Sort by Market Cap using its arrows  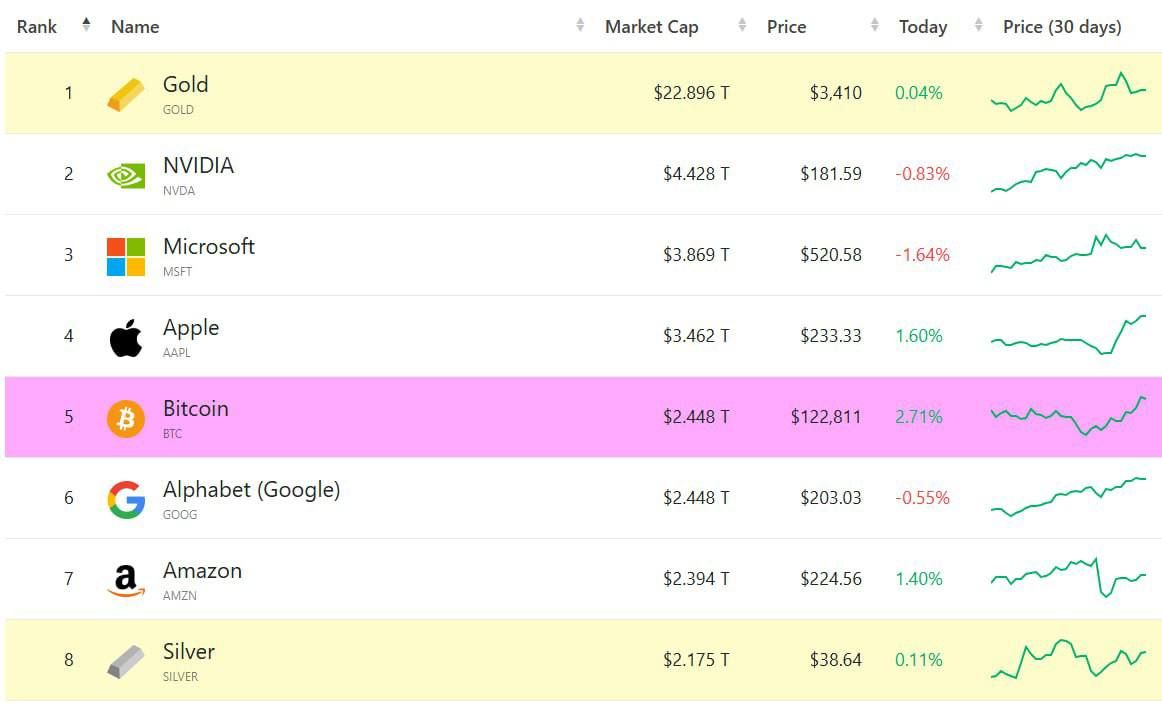point(742,25)
